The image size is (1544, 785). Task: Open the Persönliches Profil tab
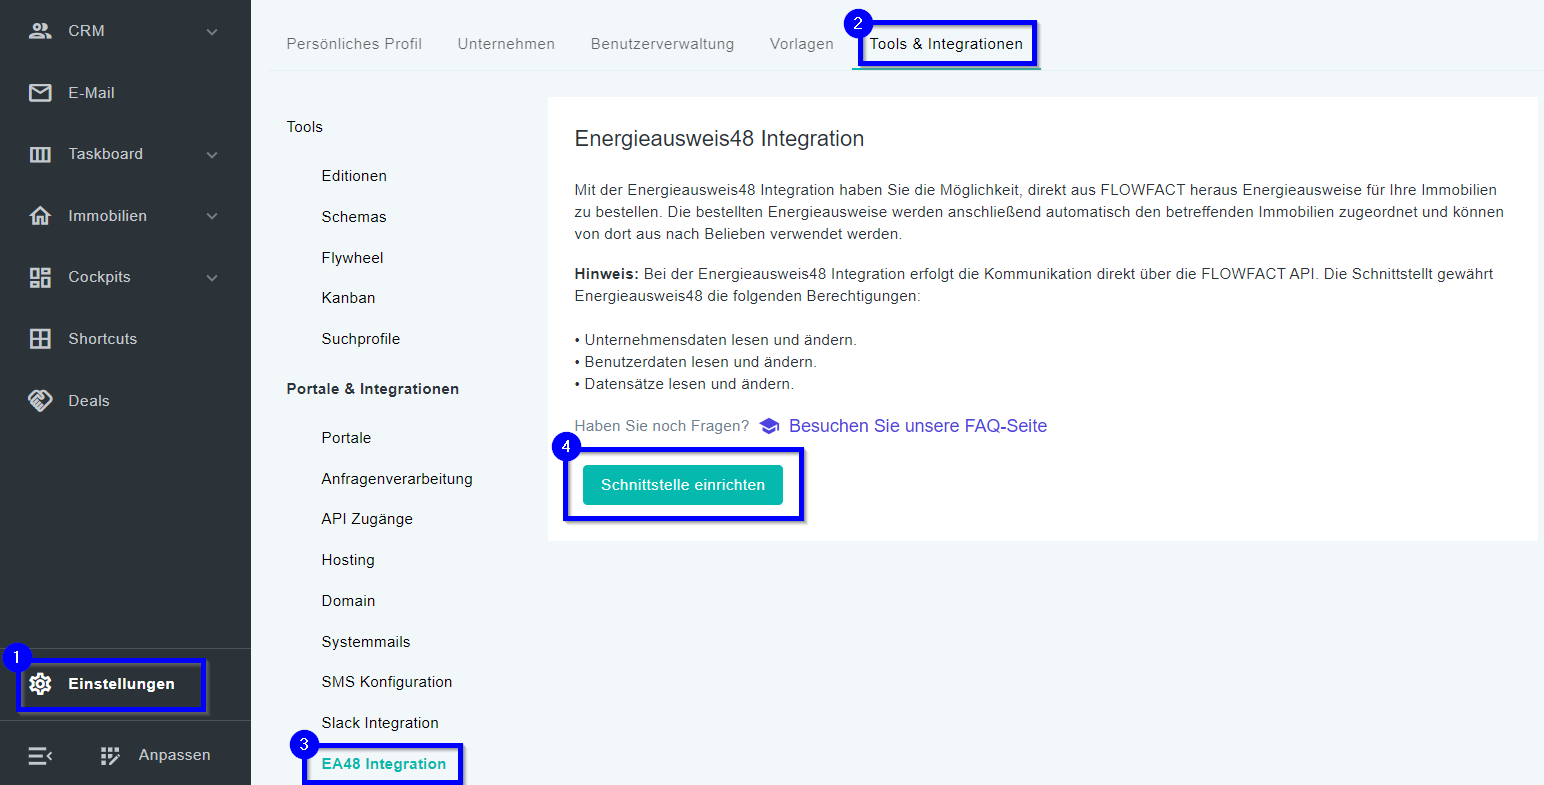354,44
